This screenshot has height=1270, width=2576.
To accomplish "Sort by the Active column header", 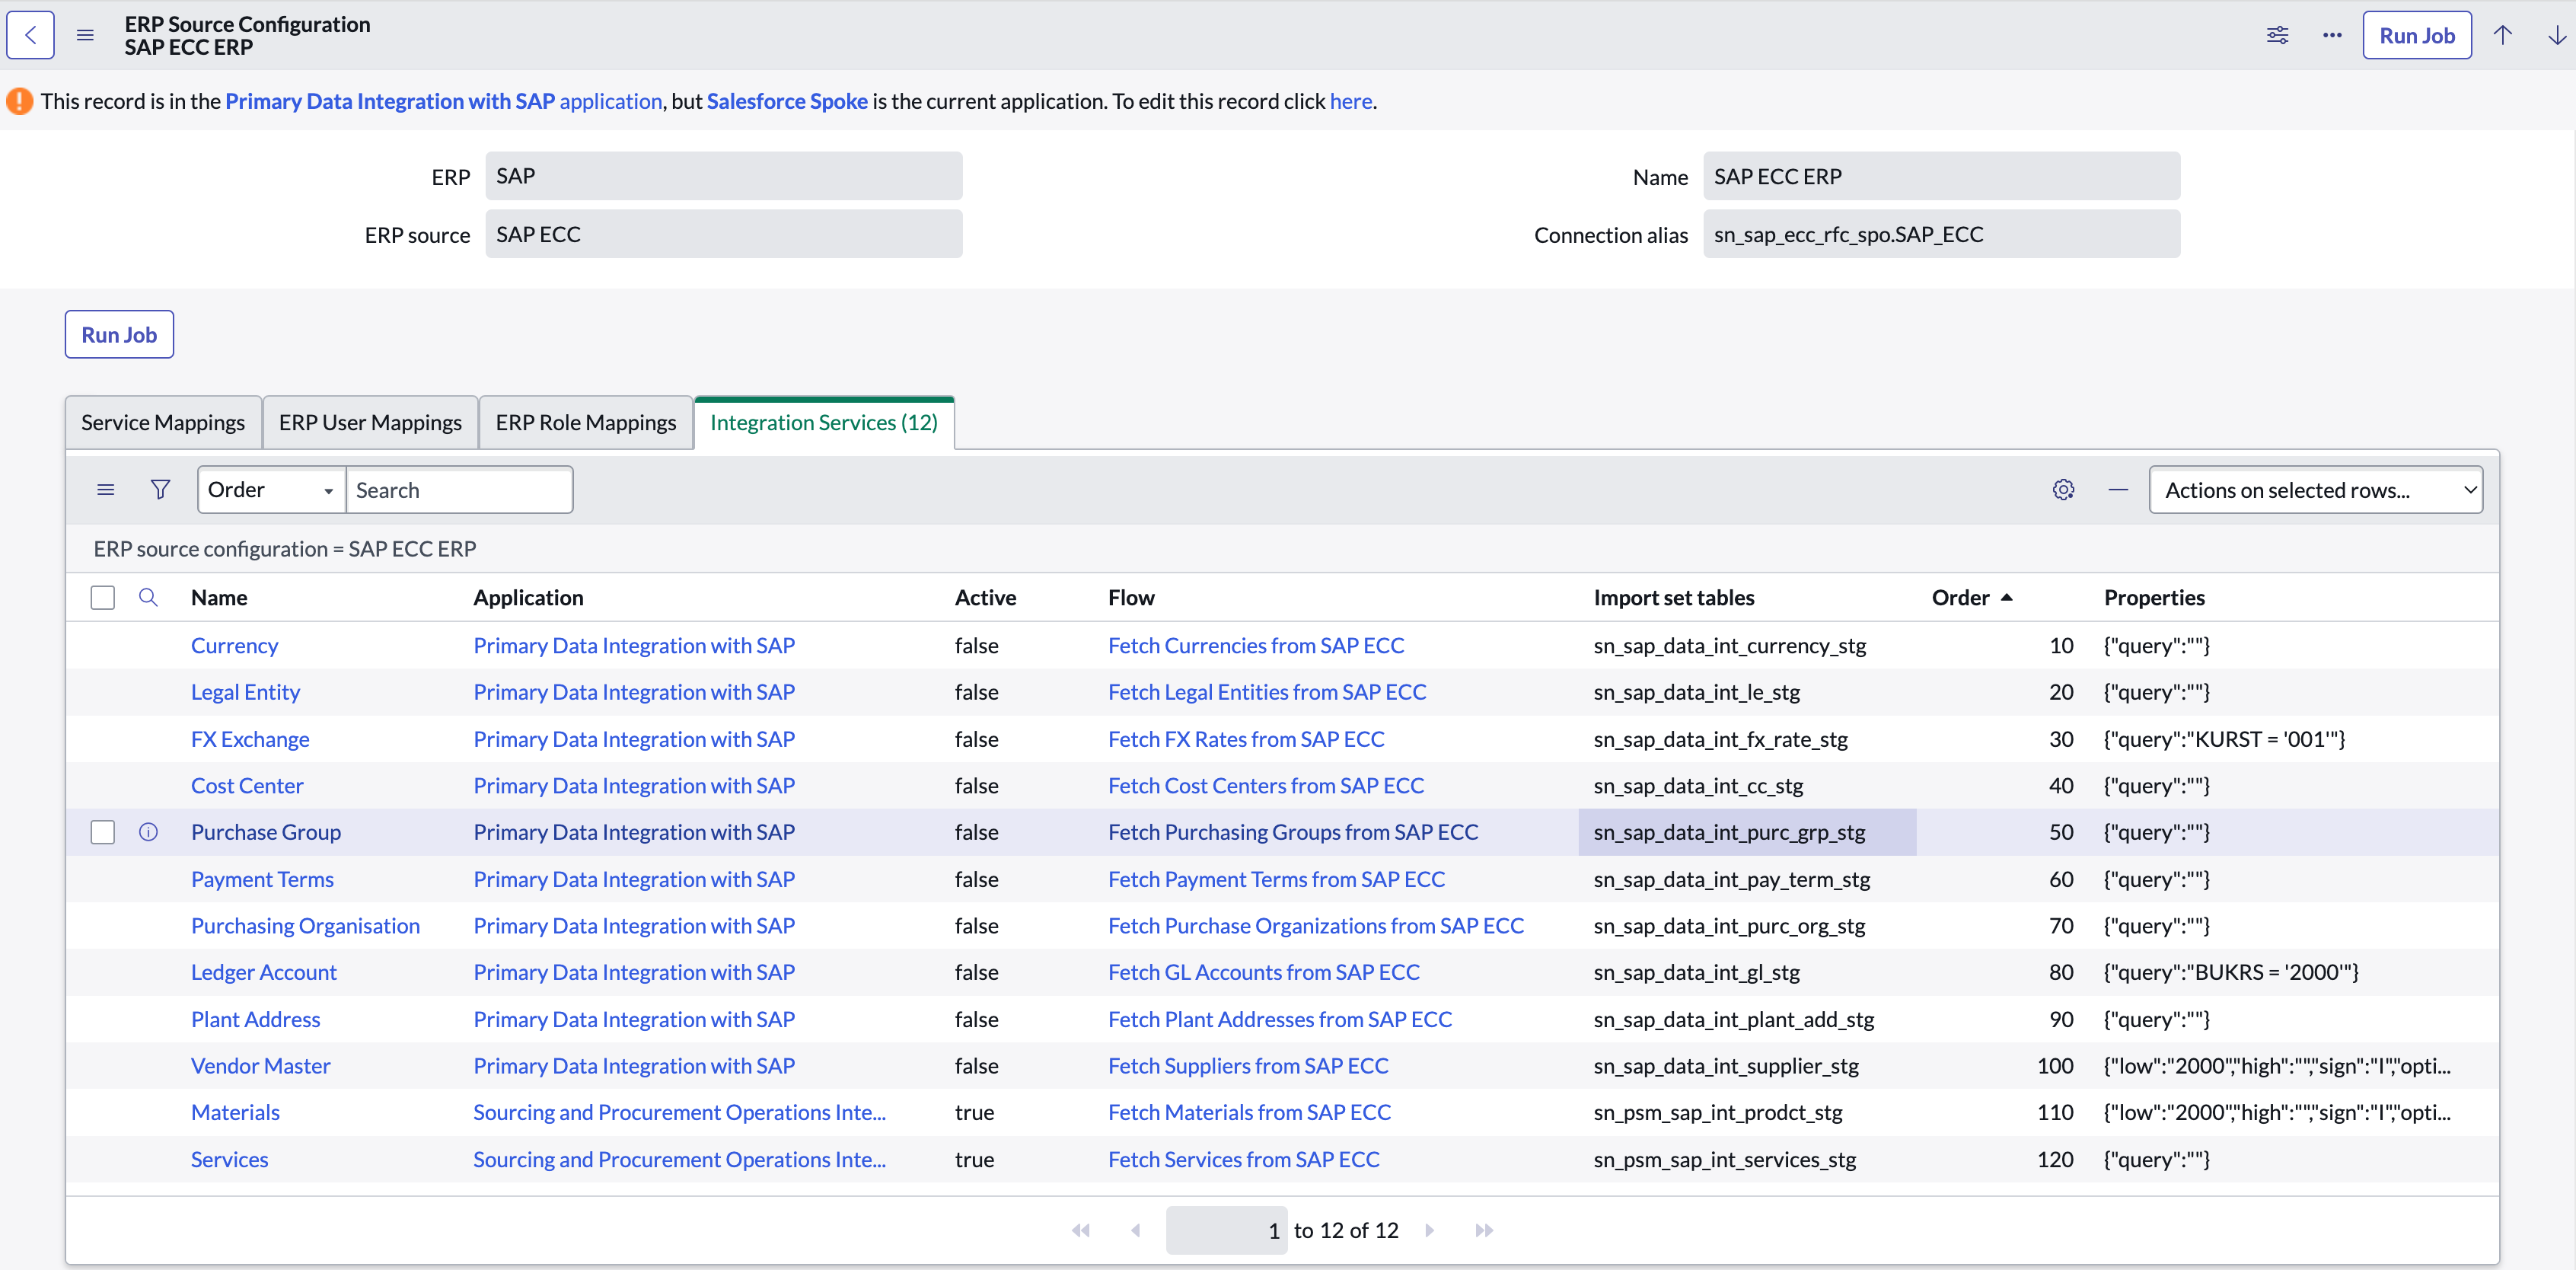I will pyautogui.click(x=985, y=597).
